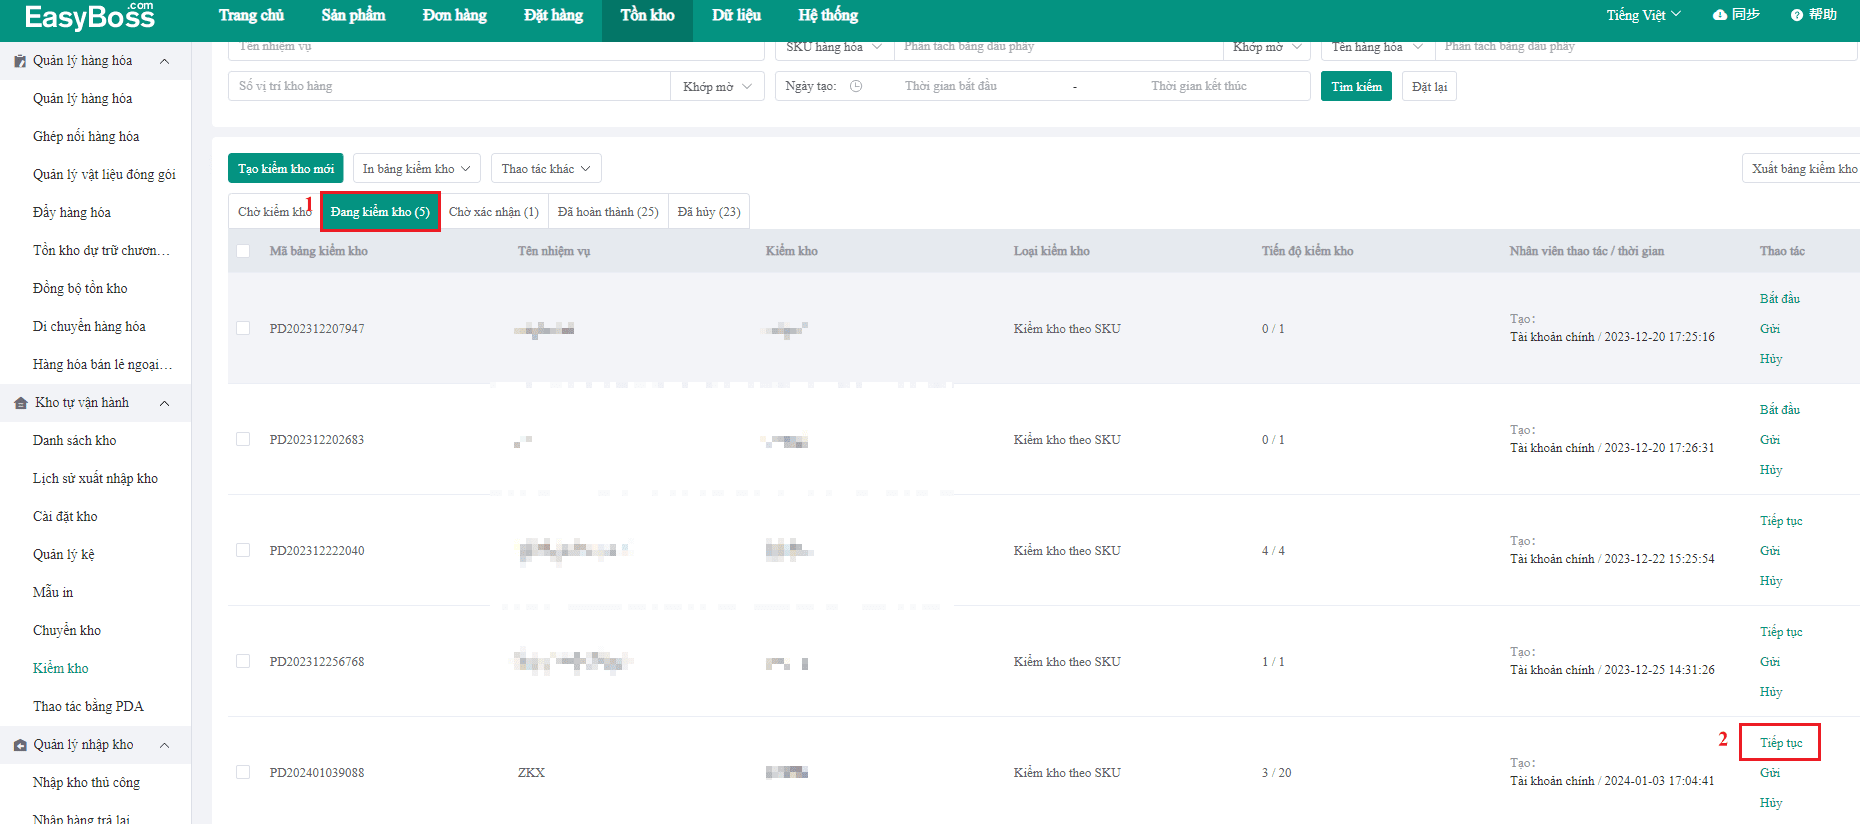This screenshot has height=824, width=1860.
Task: Switch to Đã hoàn thành (25) tab
Action: coord(608,212)
